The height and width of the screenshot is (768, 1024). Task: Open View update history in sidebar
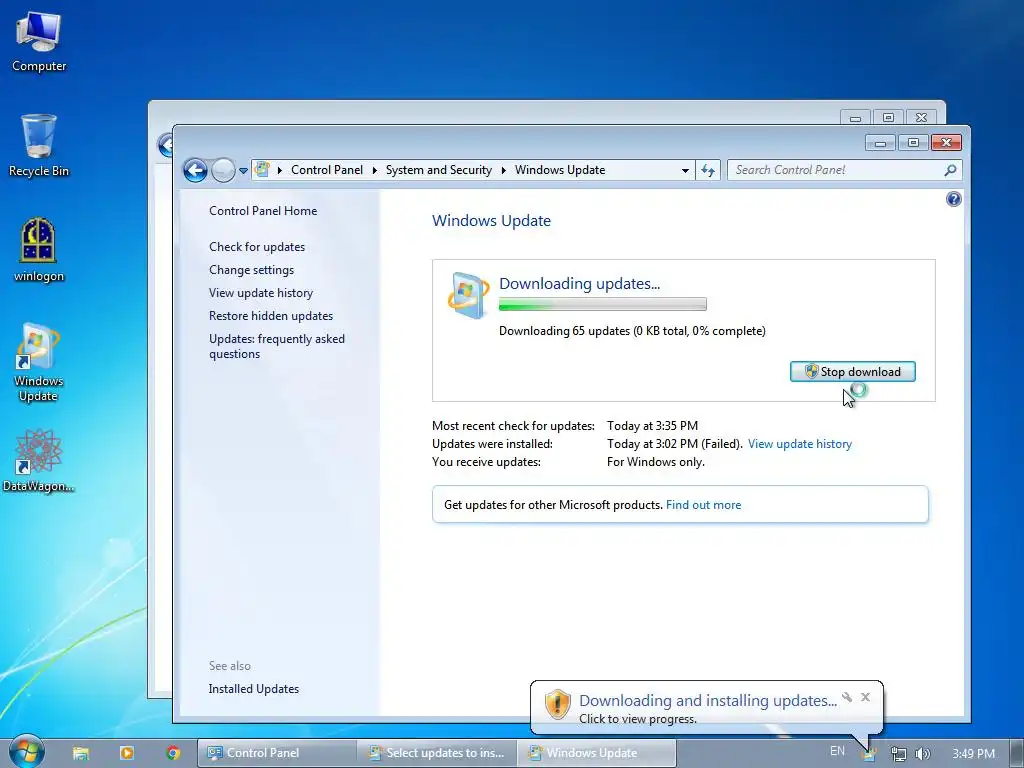261,293
